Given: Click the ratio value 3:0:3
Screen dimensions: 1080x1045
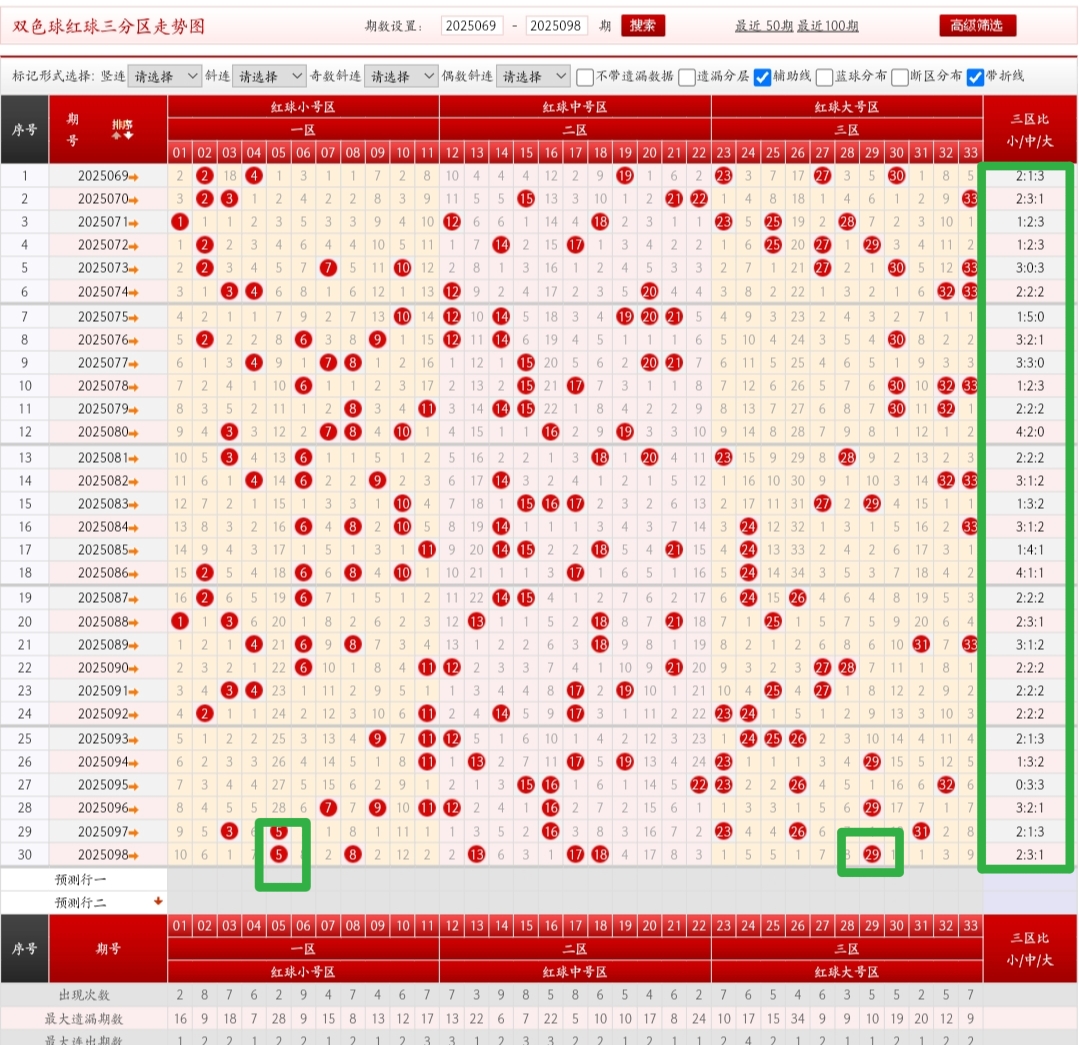Looking at the screenshot, I should coord(1030,268).
